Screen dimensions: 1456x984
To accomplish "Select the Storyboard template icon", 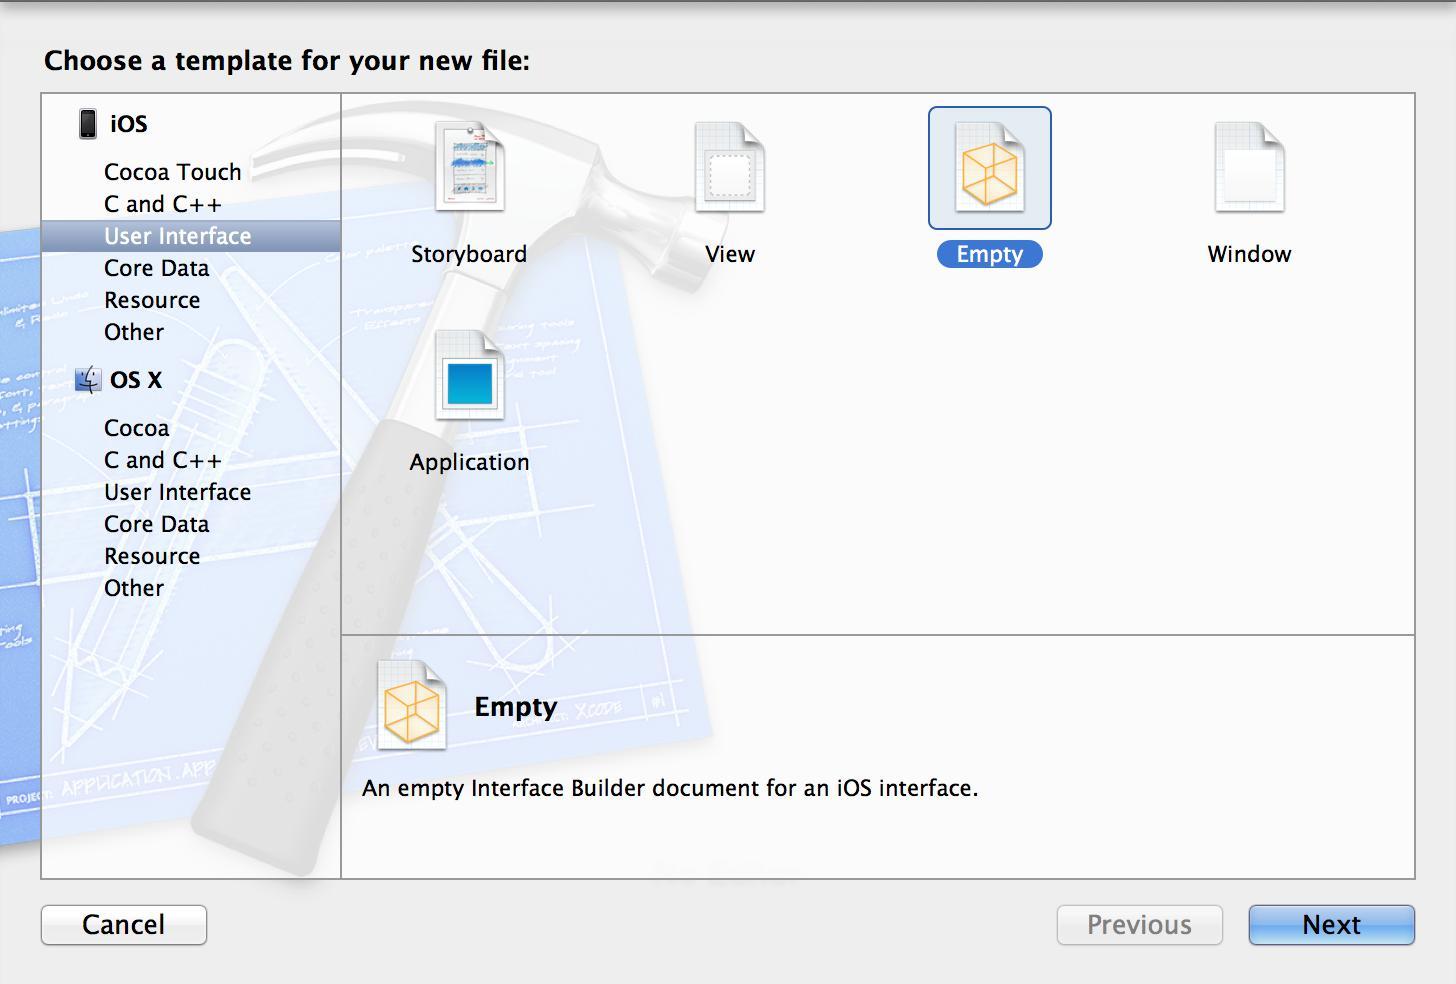I will pyautogui.click(x=469, y=167).
